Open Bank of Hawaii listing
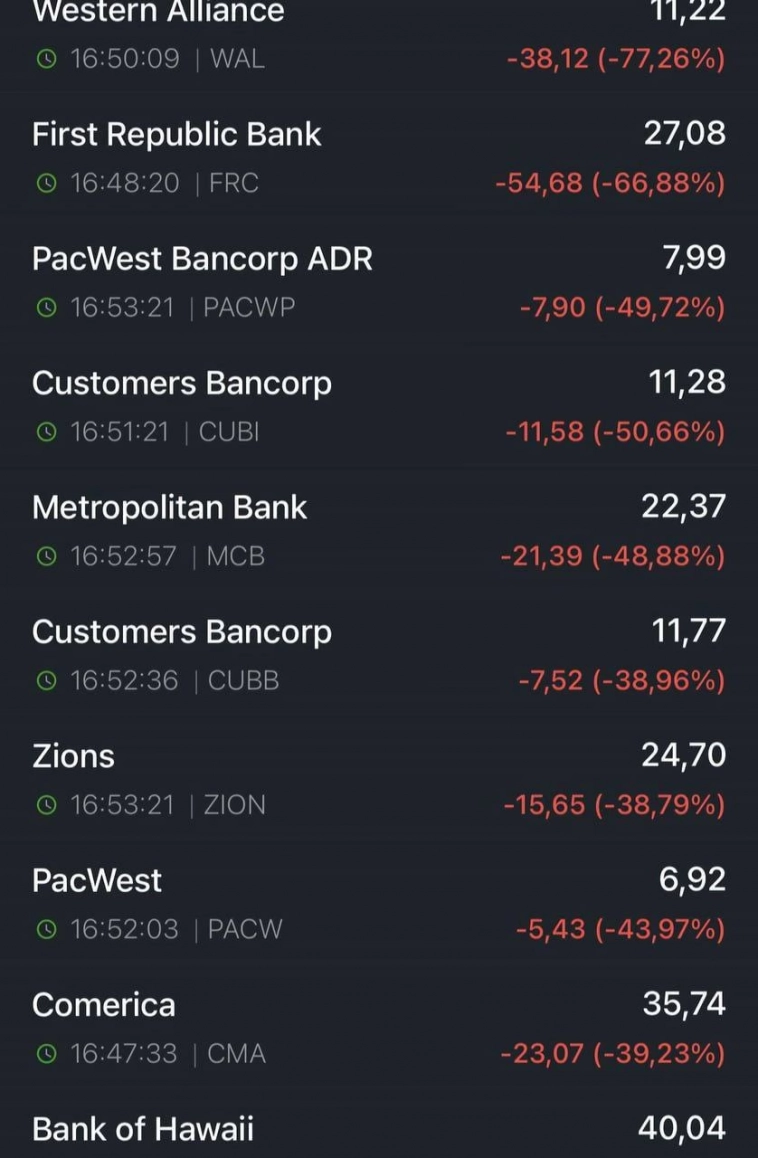Viewport: 758px width, 1158px height. click(x=143, y=1129)
